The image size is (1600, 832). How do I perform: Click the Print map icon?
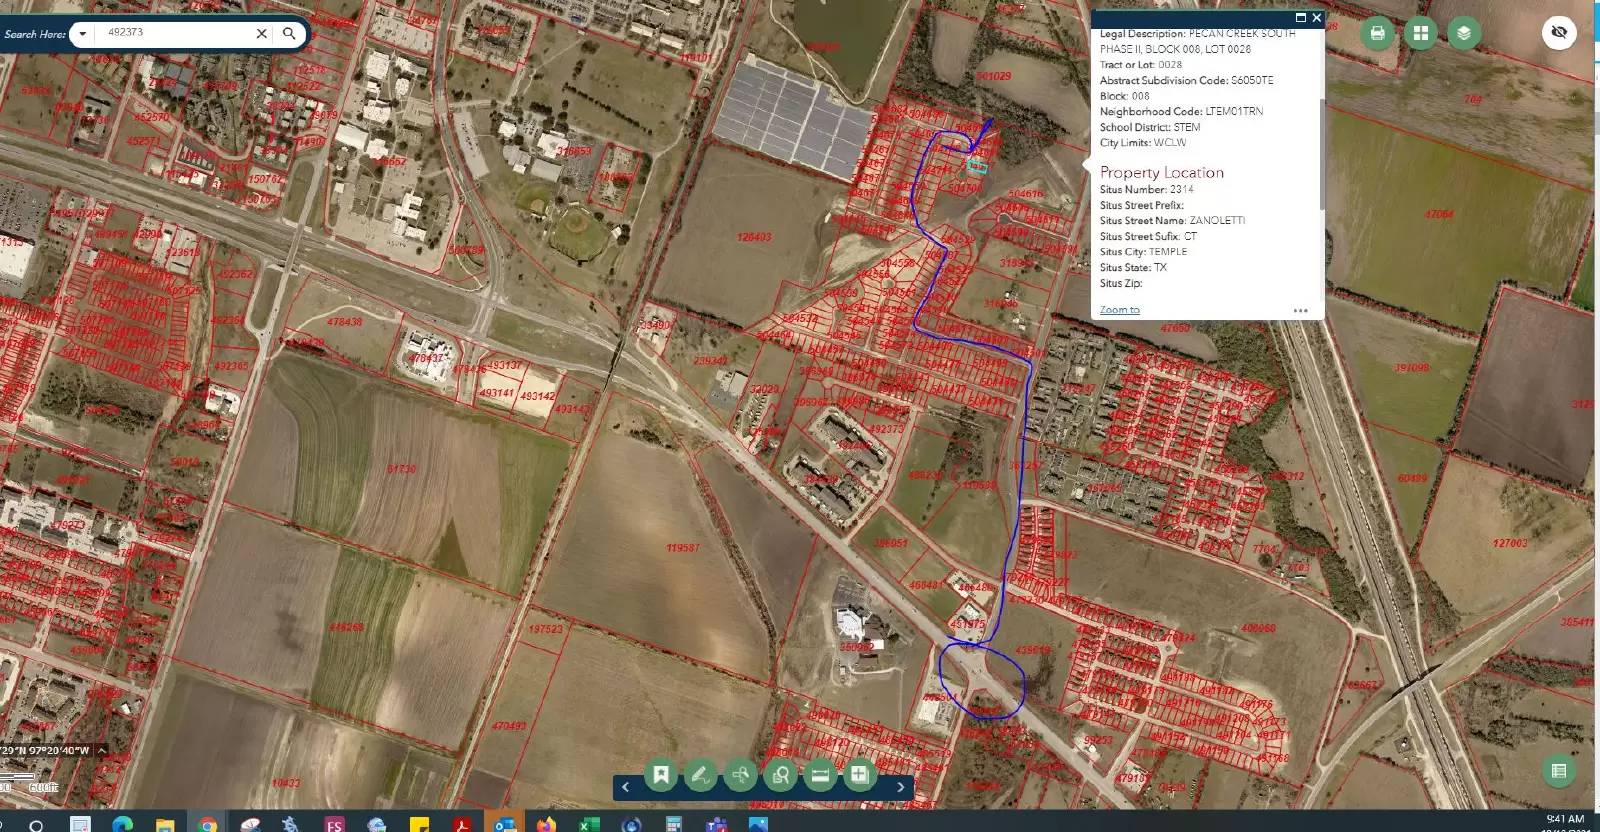coord(1377,33)
